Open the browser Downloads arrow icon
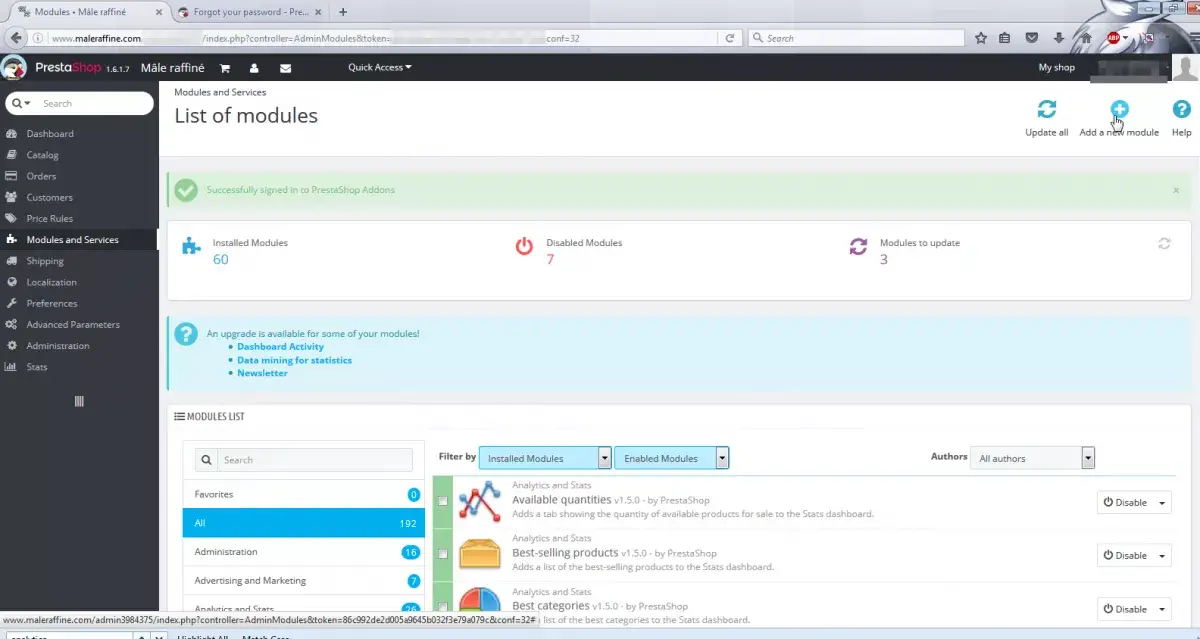This screenshot has width=1200, height=639. [1059, 38]
